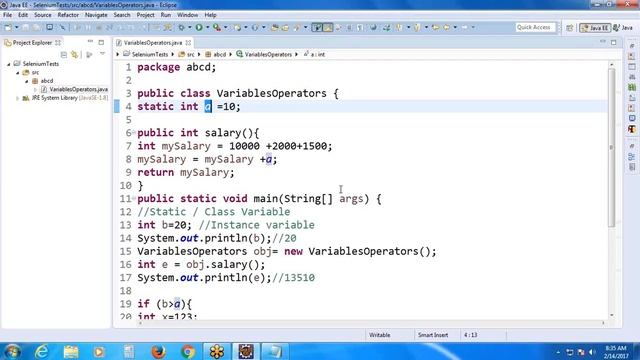The width and height of the screenshot is (640, 360).
Task: Open the Edit menu
Action: pos(23,15)
